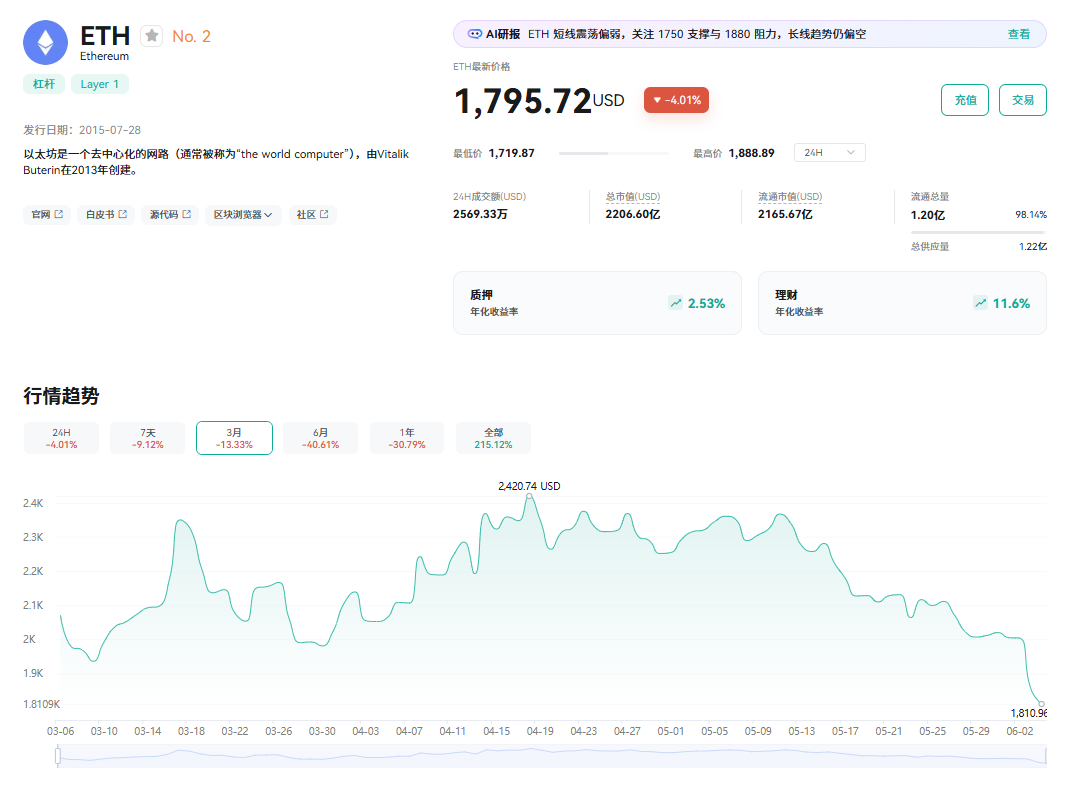Click the 流通市值(USD) label
The width and height of the screenshot is (1081, 796).
pyautogui.click(x=790, y=196)
